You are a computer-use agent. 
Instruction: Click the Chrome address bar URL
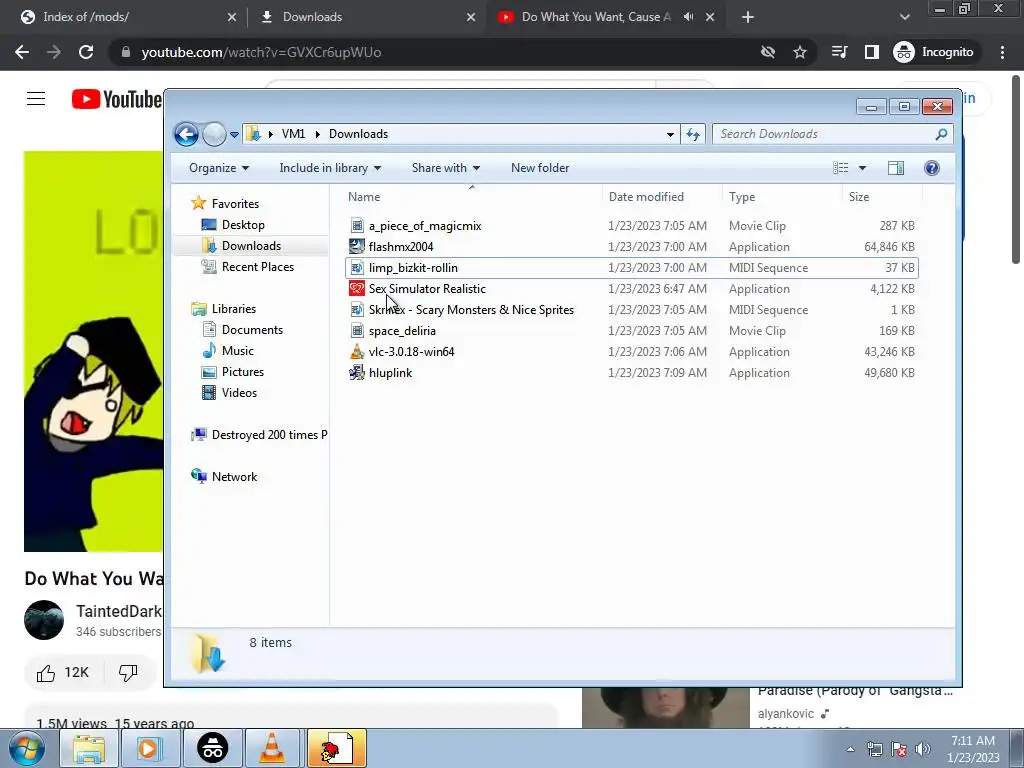[x=261, y=52]
